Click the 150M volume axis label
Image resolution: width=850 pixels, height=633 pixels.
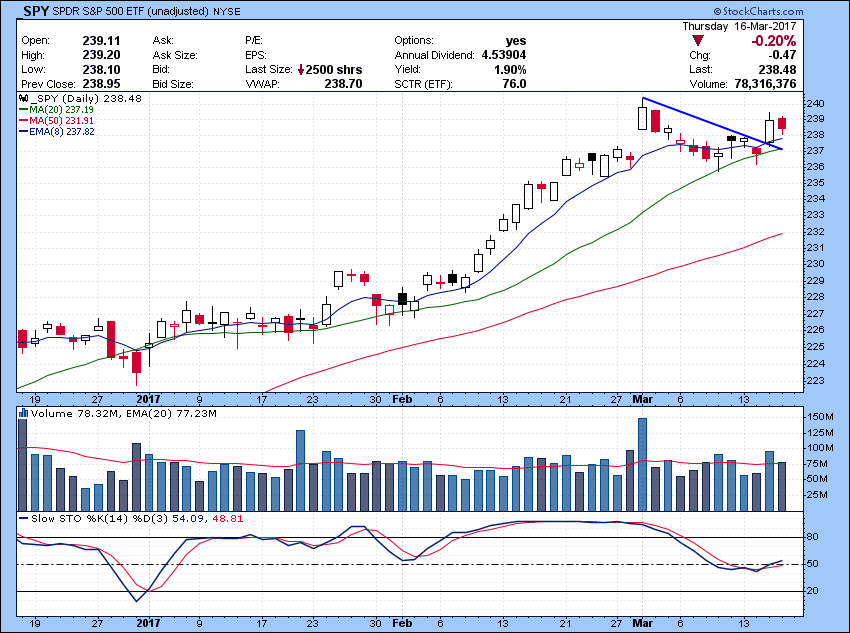point(821,417)
